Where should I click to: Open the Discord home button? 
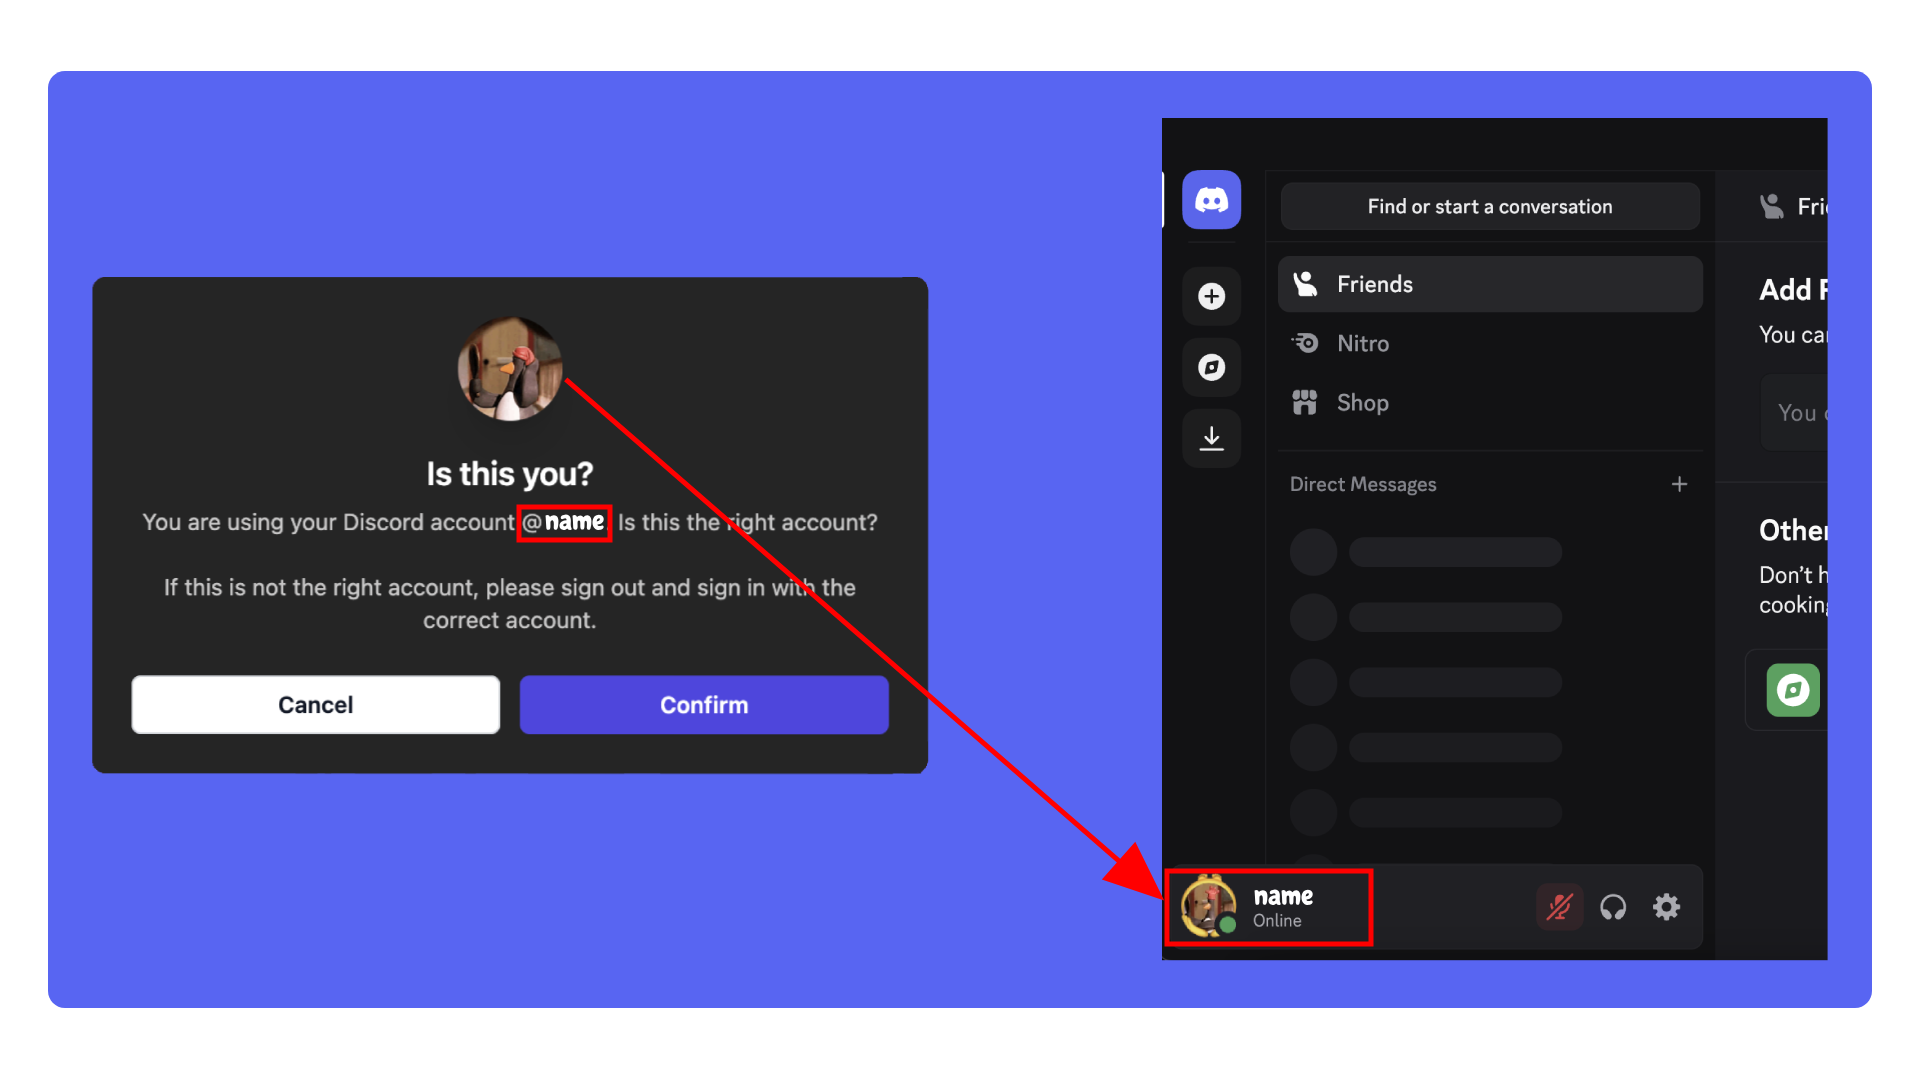pos(1211,200)
